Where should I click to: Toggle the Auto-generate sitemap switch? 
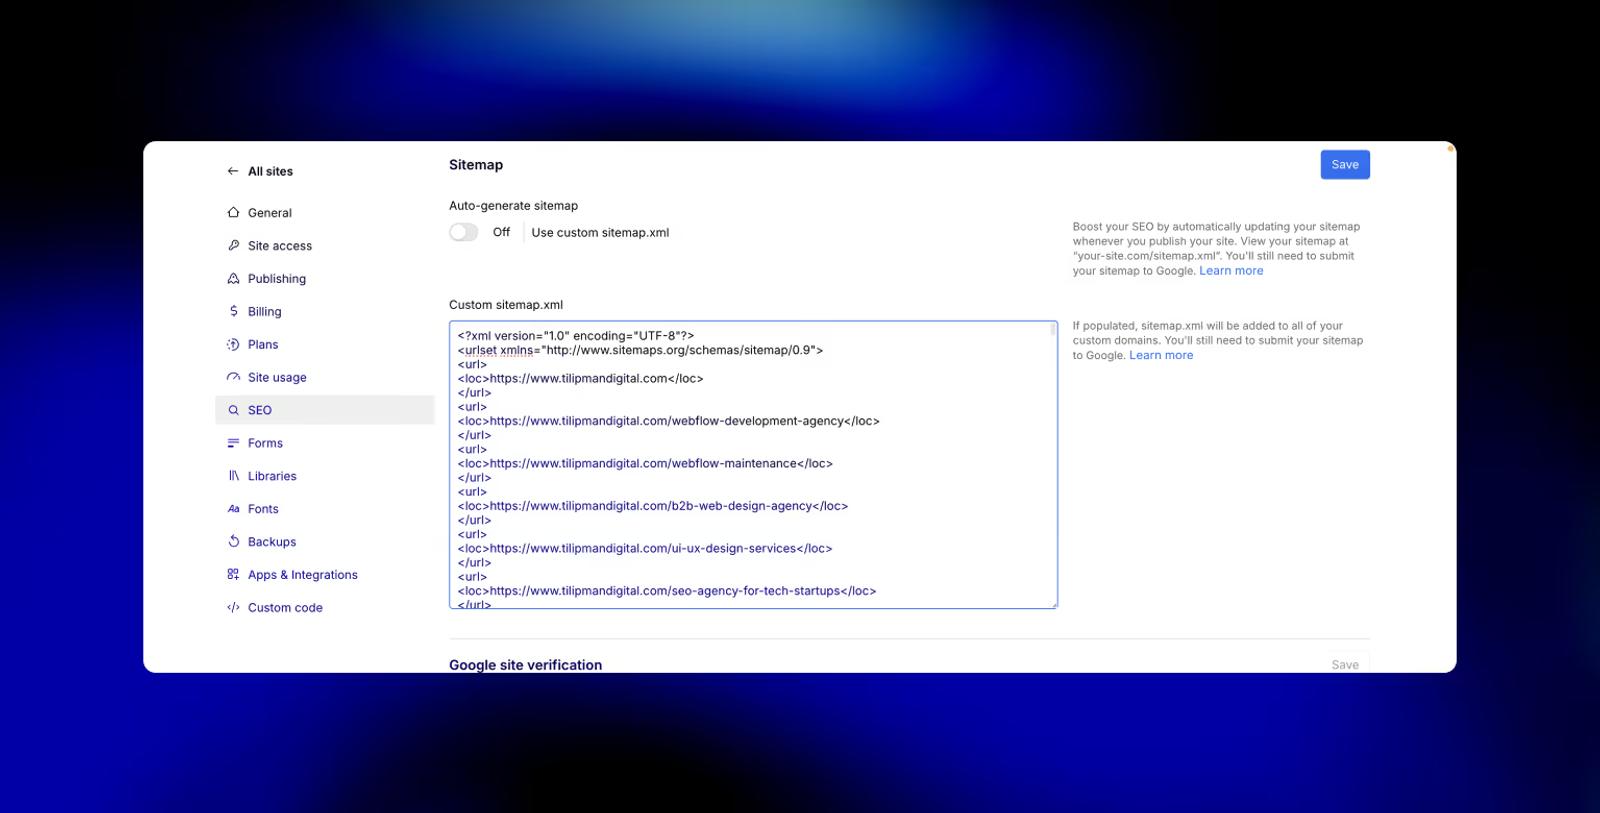click(x=463, y=232)
